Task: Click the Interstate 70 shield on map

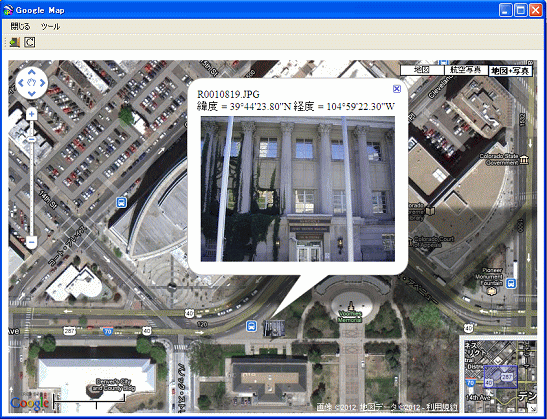Action: (x=108, y=330)
